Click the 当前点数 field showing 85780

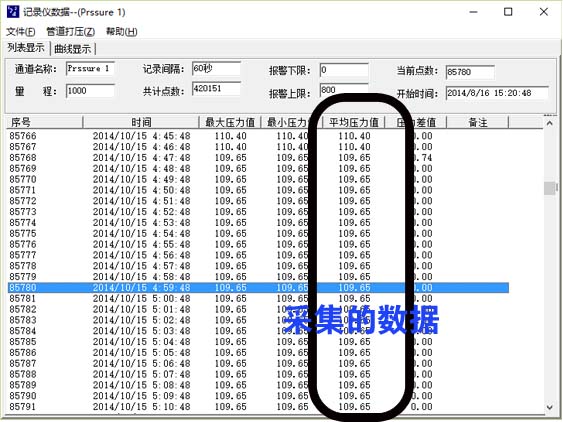[470, 72]
